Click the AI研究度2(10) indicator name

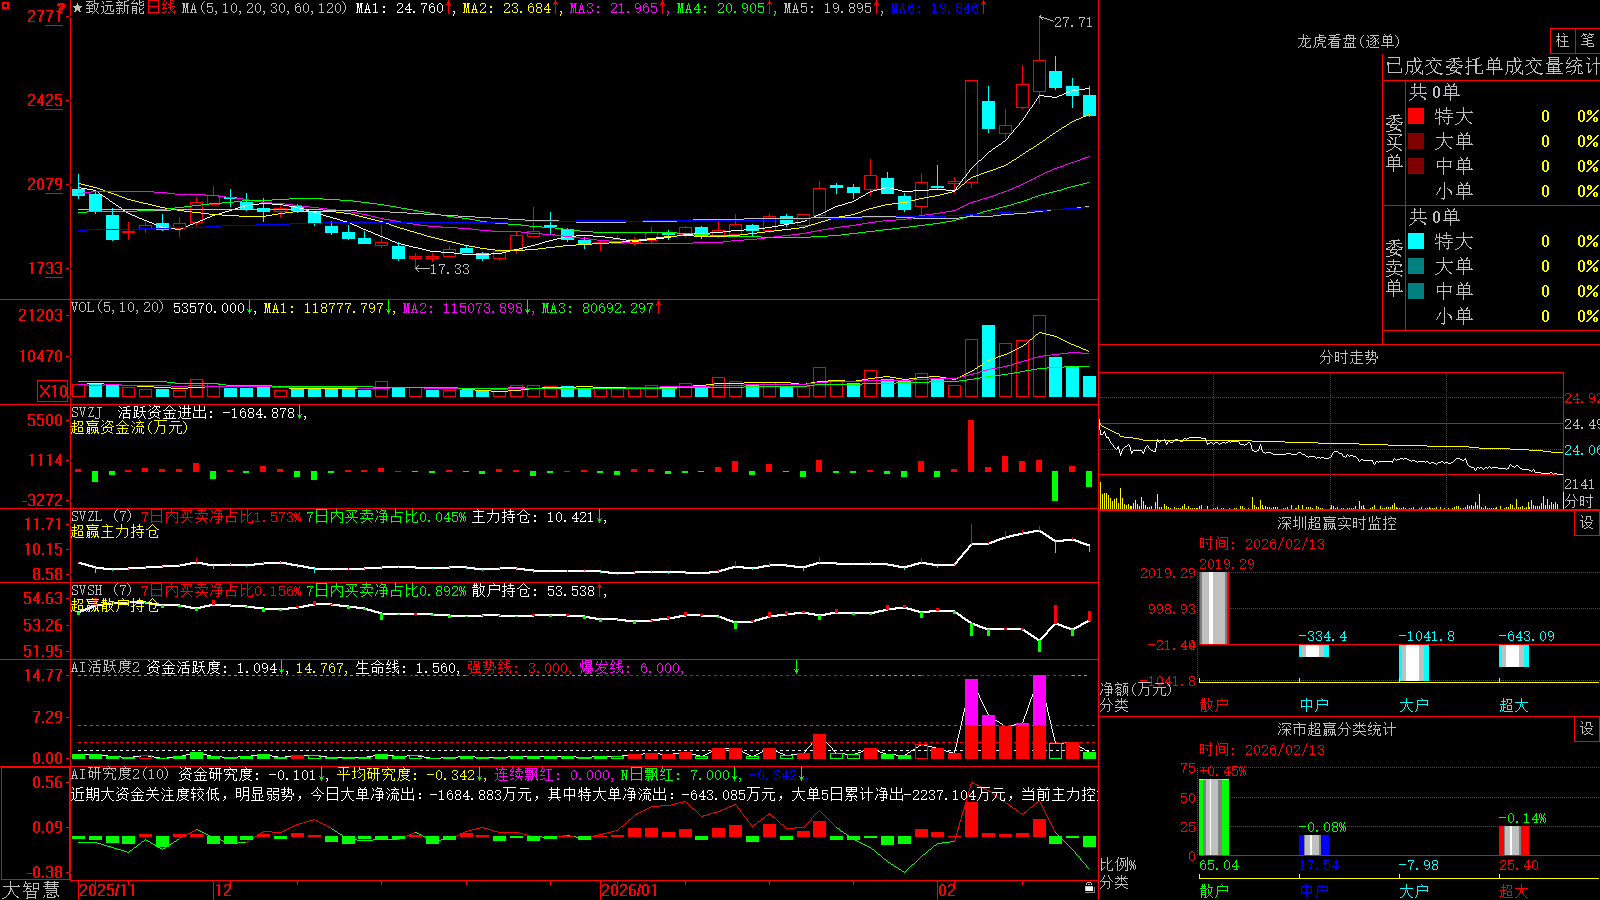[120, 774]
